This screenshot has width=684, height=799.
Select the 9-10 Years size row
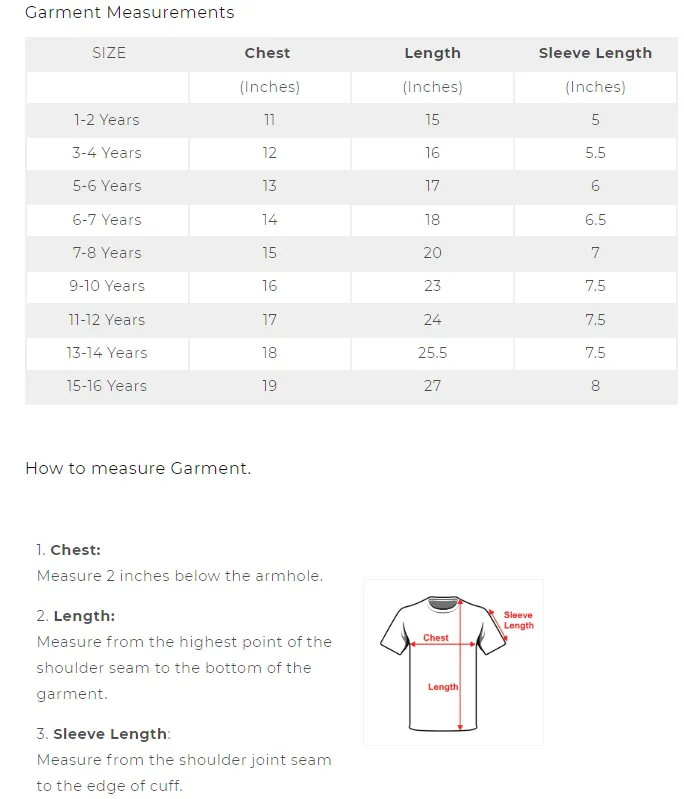(106, 286)
